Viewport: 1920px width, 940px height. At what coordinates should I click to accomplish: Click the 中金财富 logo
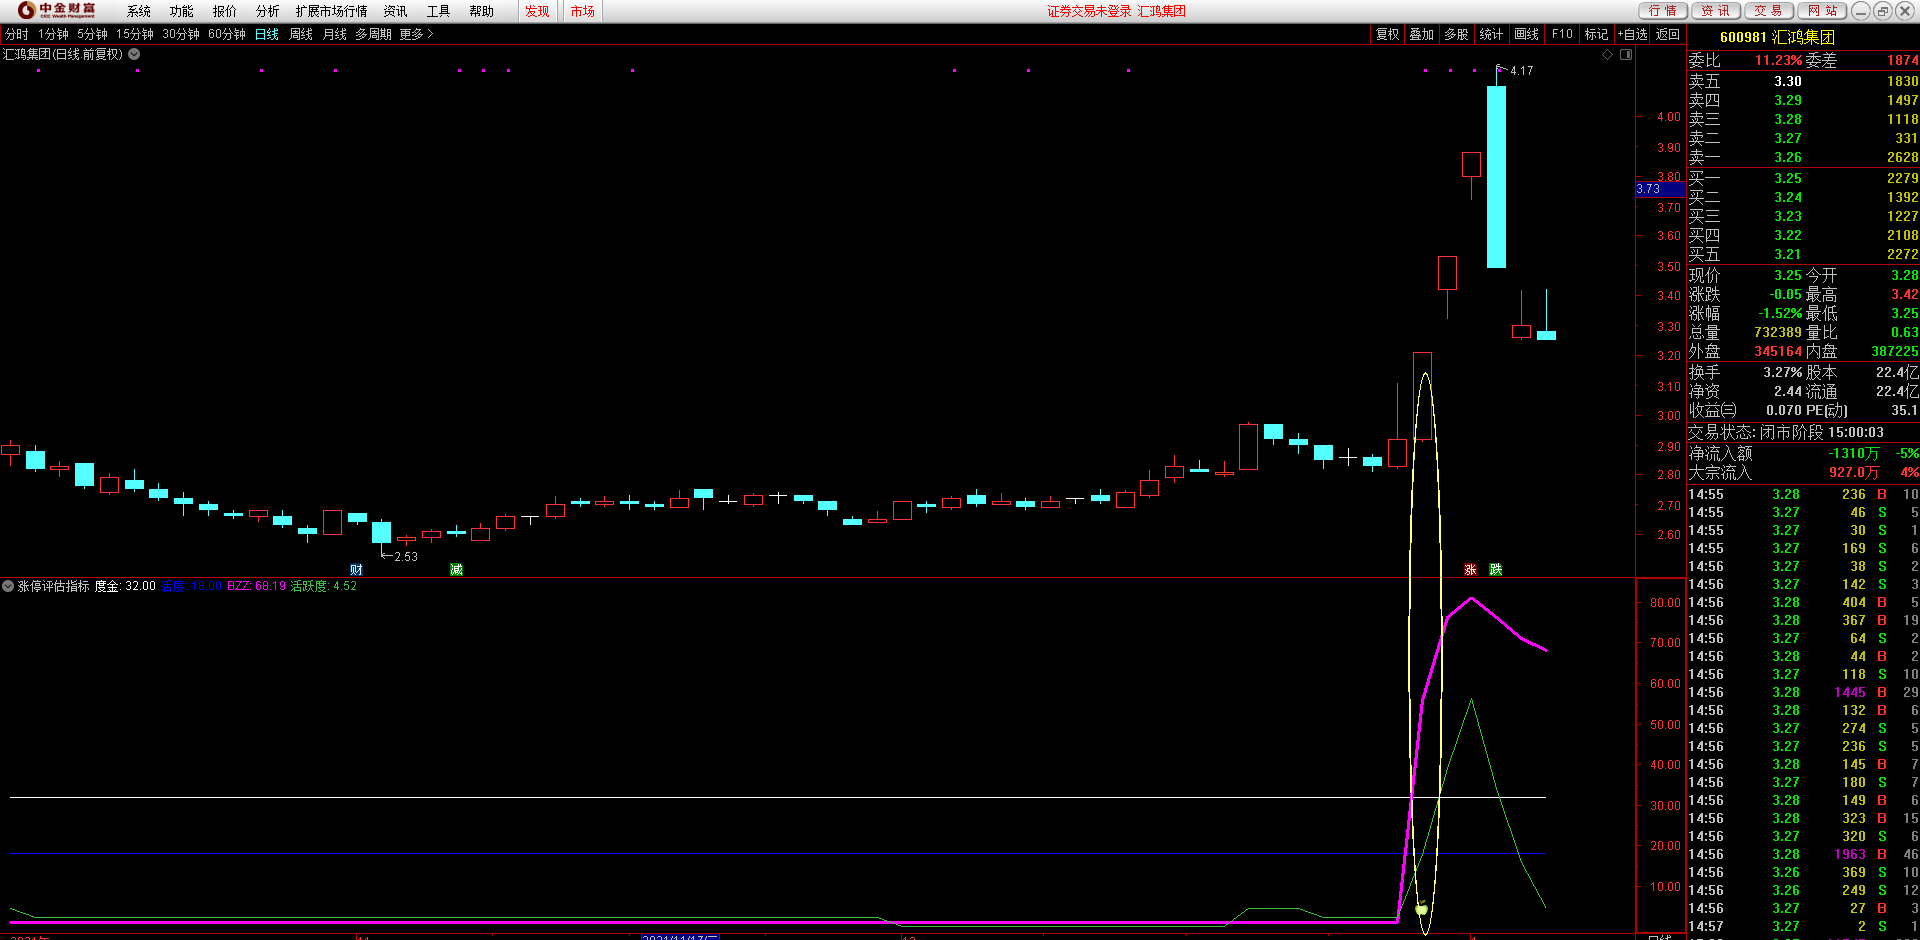point(58,11)
